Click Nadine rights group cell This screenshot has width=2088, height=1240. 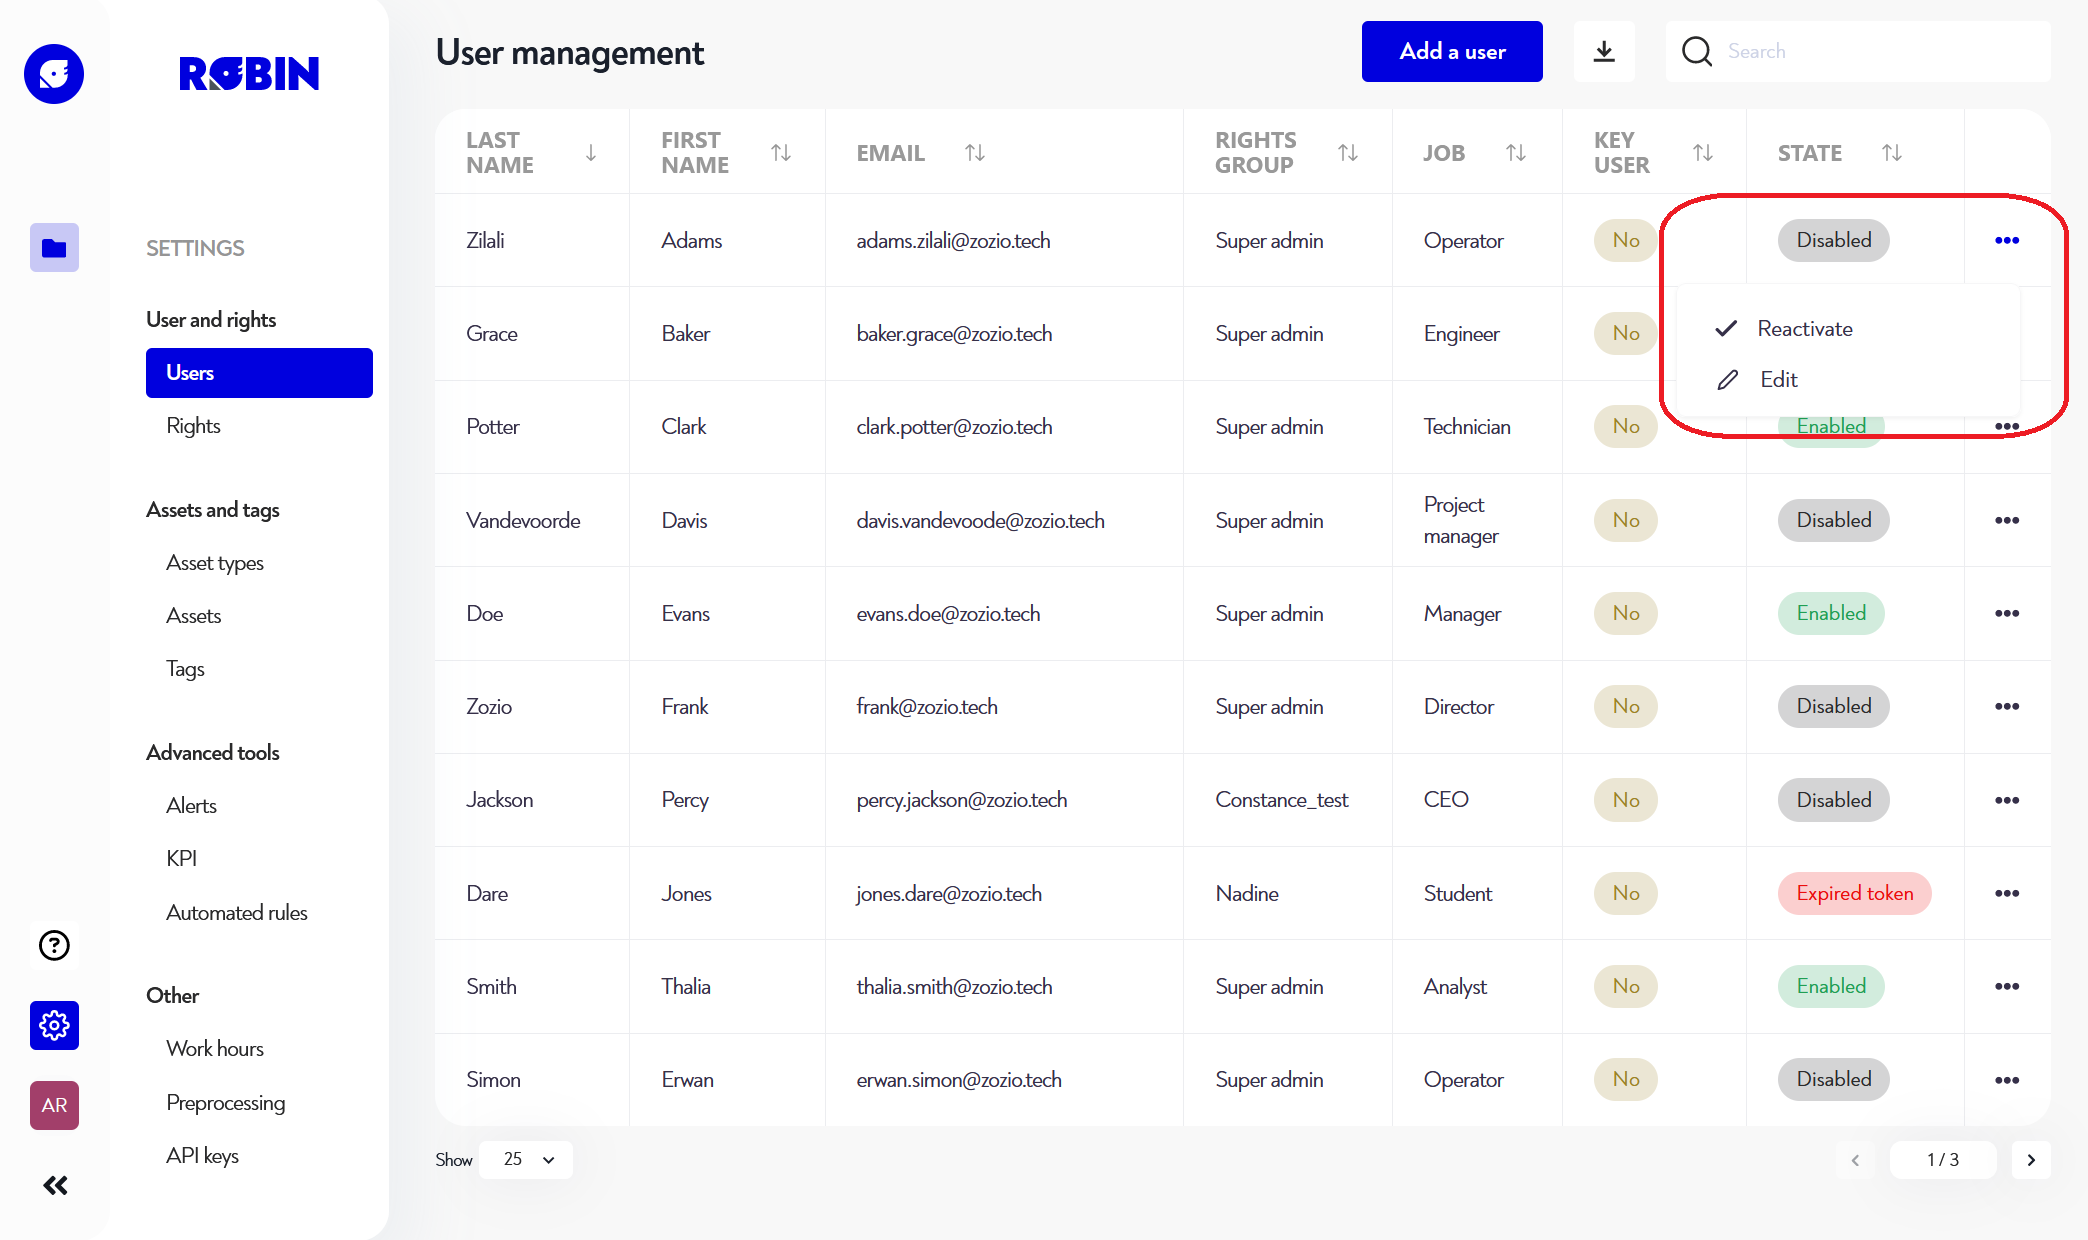pos(1247,893)
